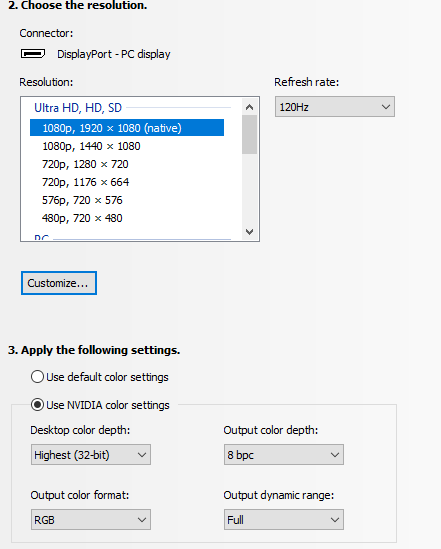The height and width of the screenshot is (549, 441).
Task: Open the Output dynamic range dropdown
Action: (284, 520)
